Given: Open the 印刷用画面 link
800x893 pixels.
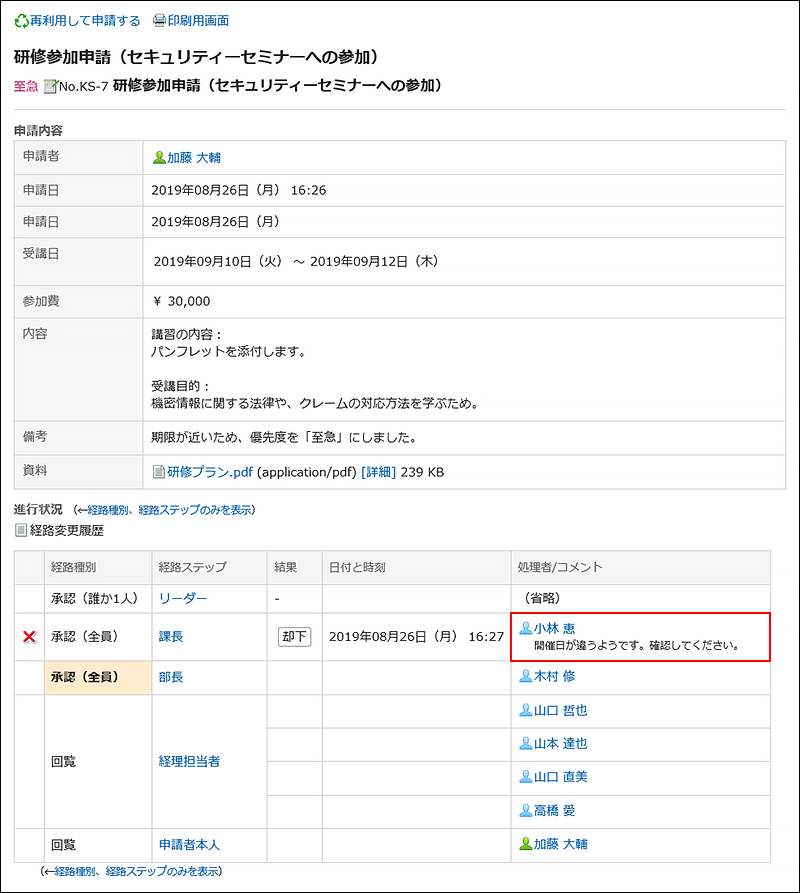Looking at the screenshot, I should (x=198, y=21).
